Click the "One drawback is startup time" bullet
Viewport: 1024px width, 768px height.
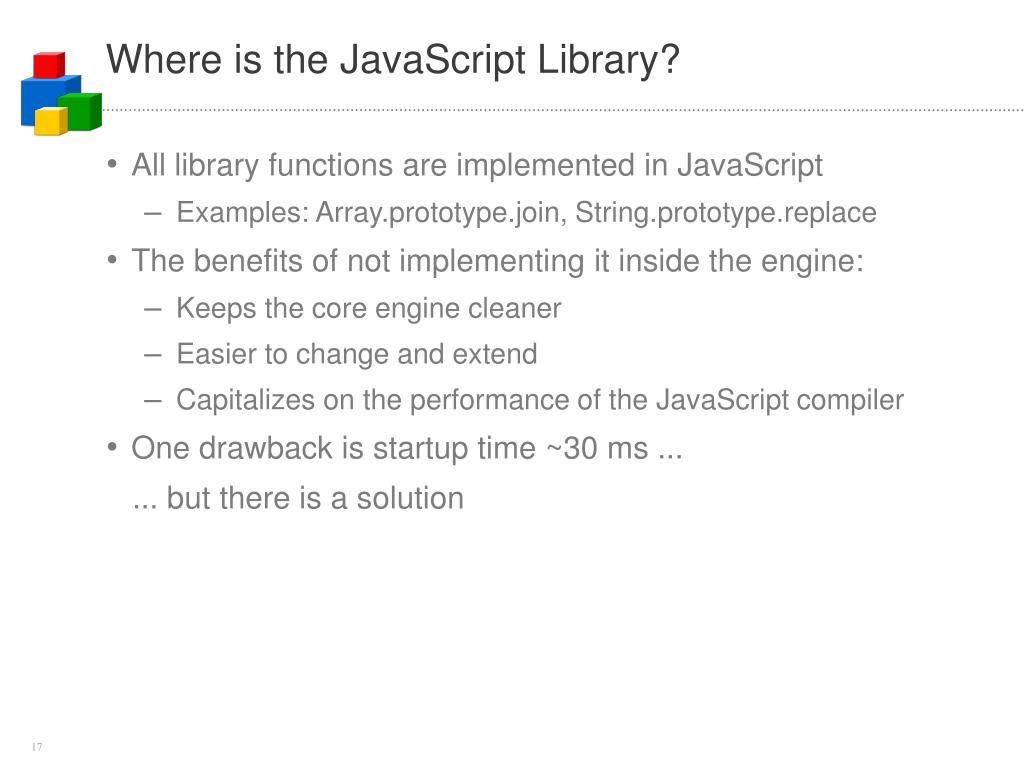[406, 448]
